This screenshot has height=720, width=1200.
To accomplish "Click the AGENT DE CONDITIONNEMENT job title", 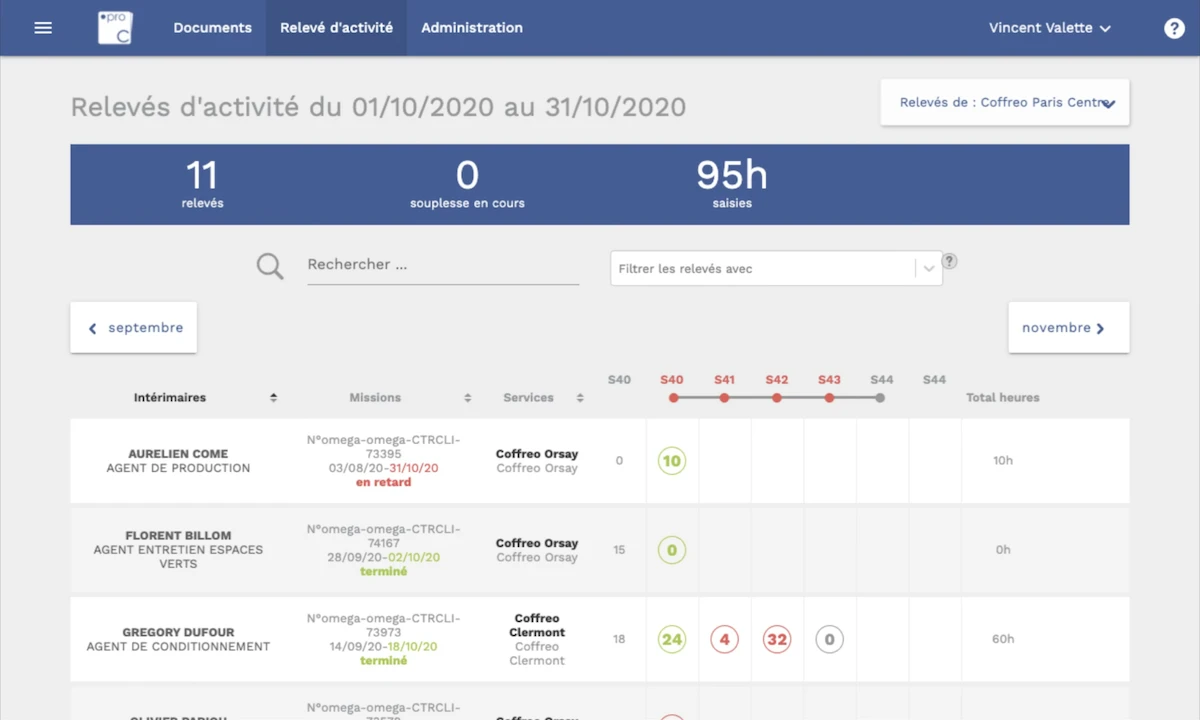I will [x=178, y=647].
